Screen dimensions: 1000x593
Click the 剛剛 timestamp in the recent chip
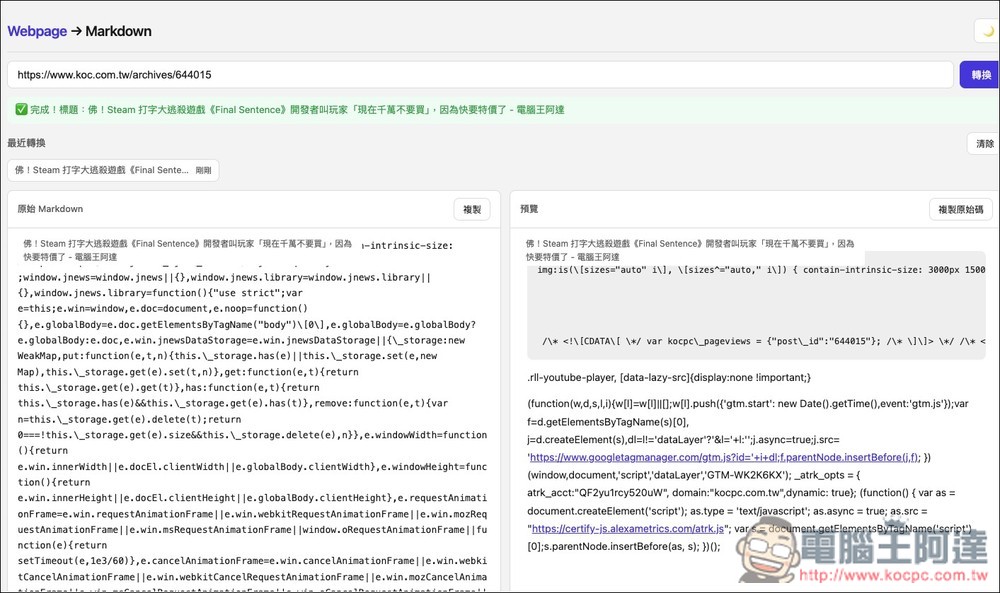click(x=203, y=170)
